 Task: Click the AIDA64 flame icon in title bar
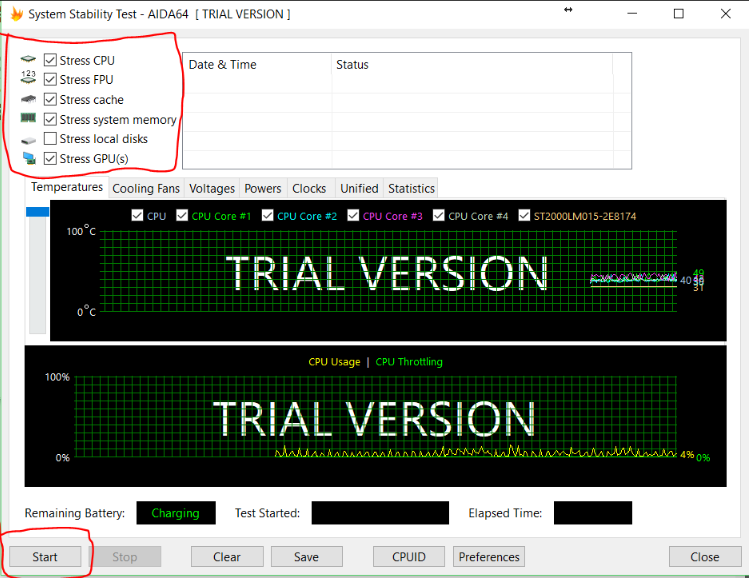17,14
